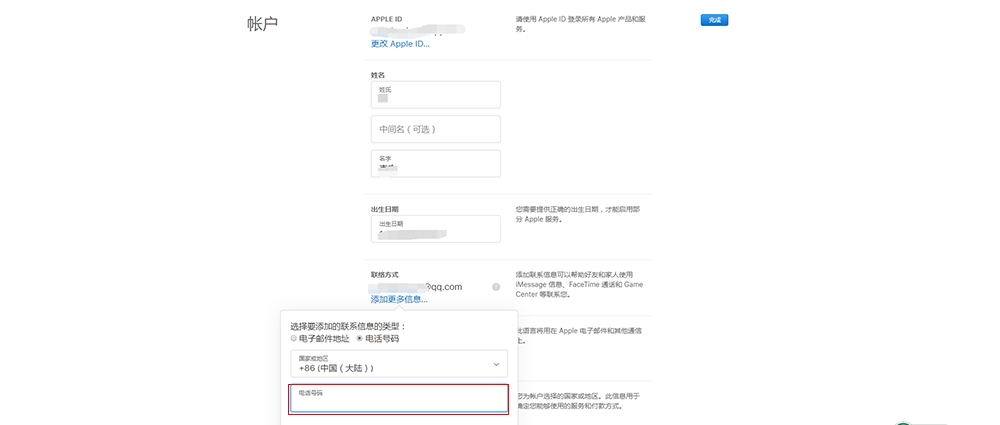Click the 名字 first name field

[x=435, y=163]
